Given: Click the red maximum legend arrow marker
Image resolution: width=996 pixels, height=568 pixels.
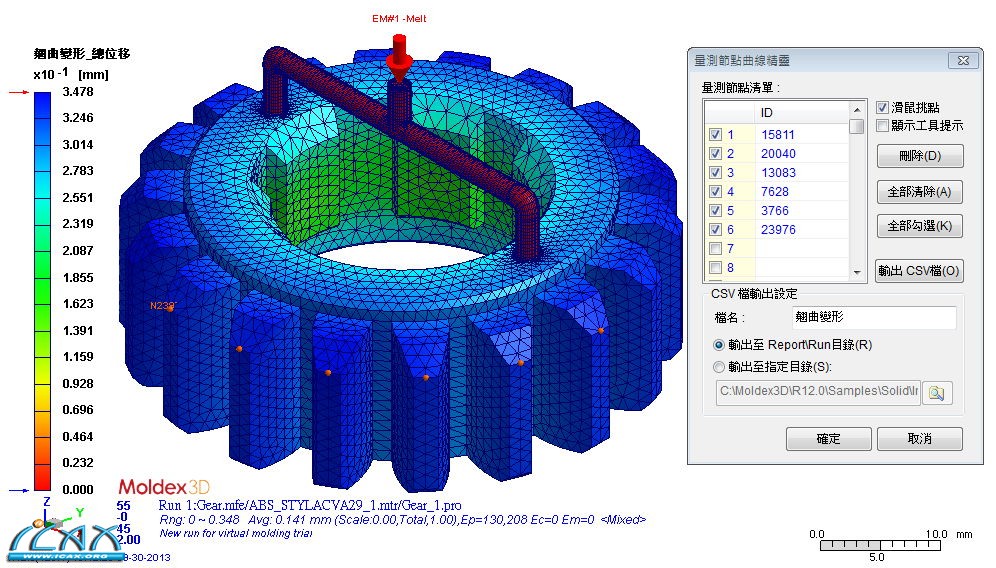Looking at the screenshot, I should click(x=18, y=92).
